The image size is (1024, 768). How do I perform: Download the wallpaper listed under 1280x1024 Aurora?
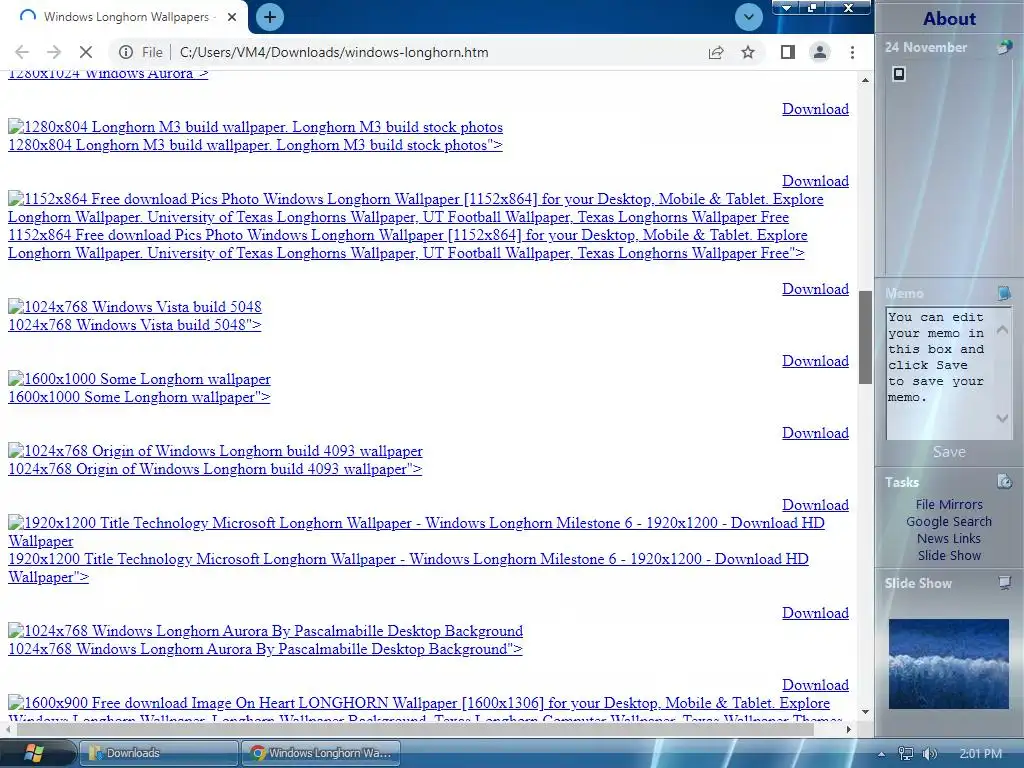coord(815,109)
